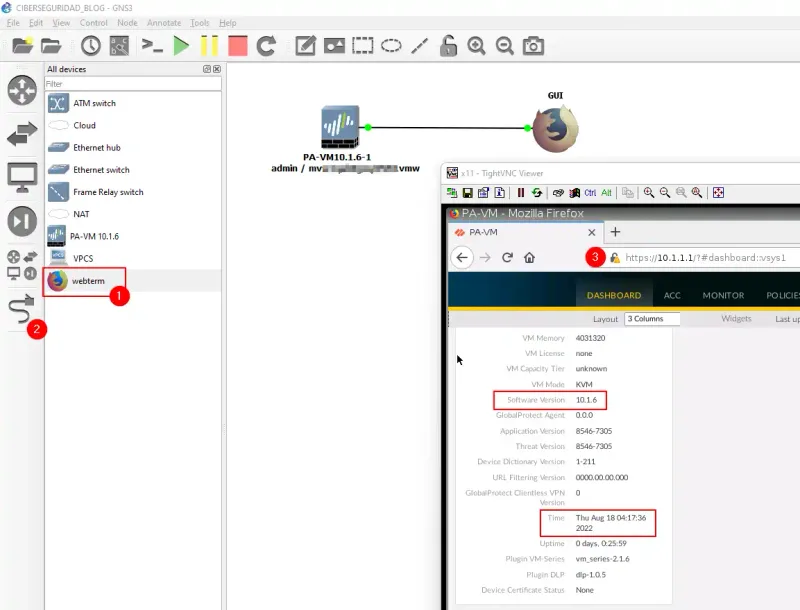Select the Add a note tool
Image resolution: width=800 pixels, height=610 pixels.
pos(305,45)
